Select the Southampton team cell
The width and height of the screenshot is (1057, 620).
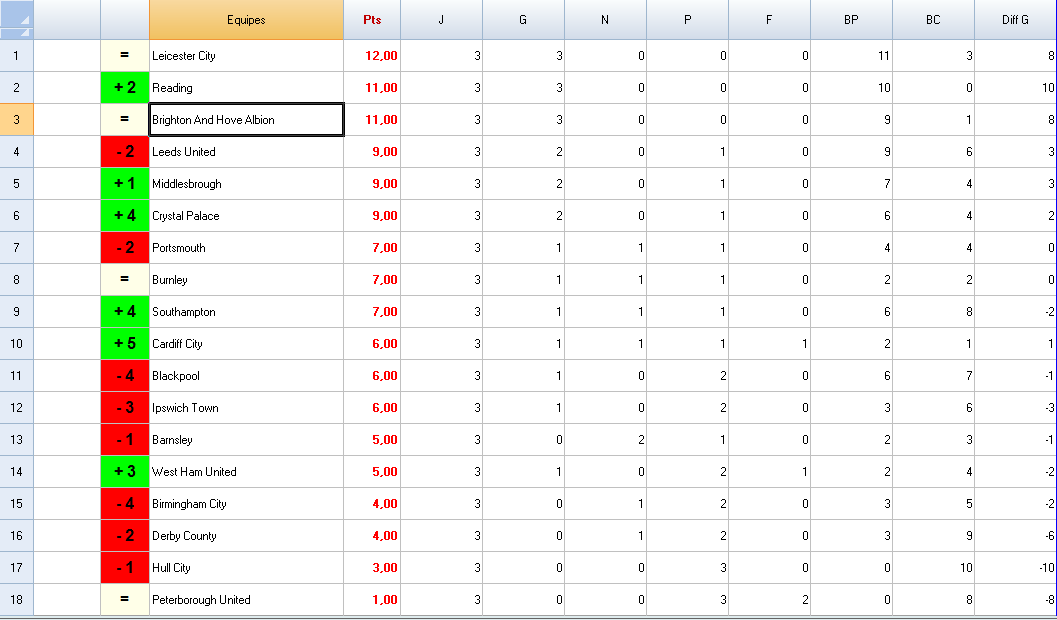pos(246,312)
